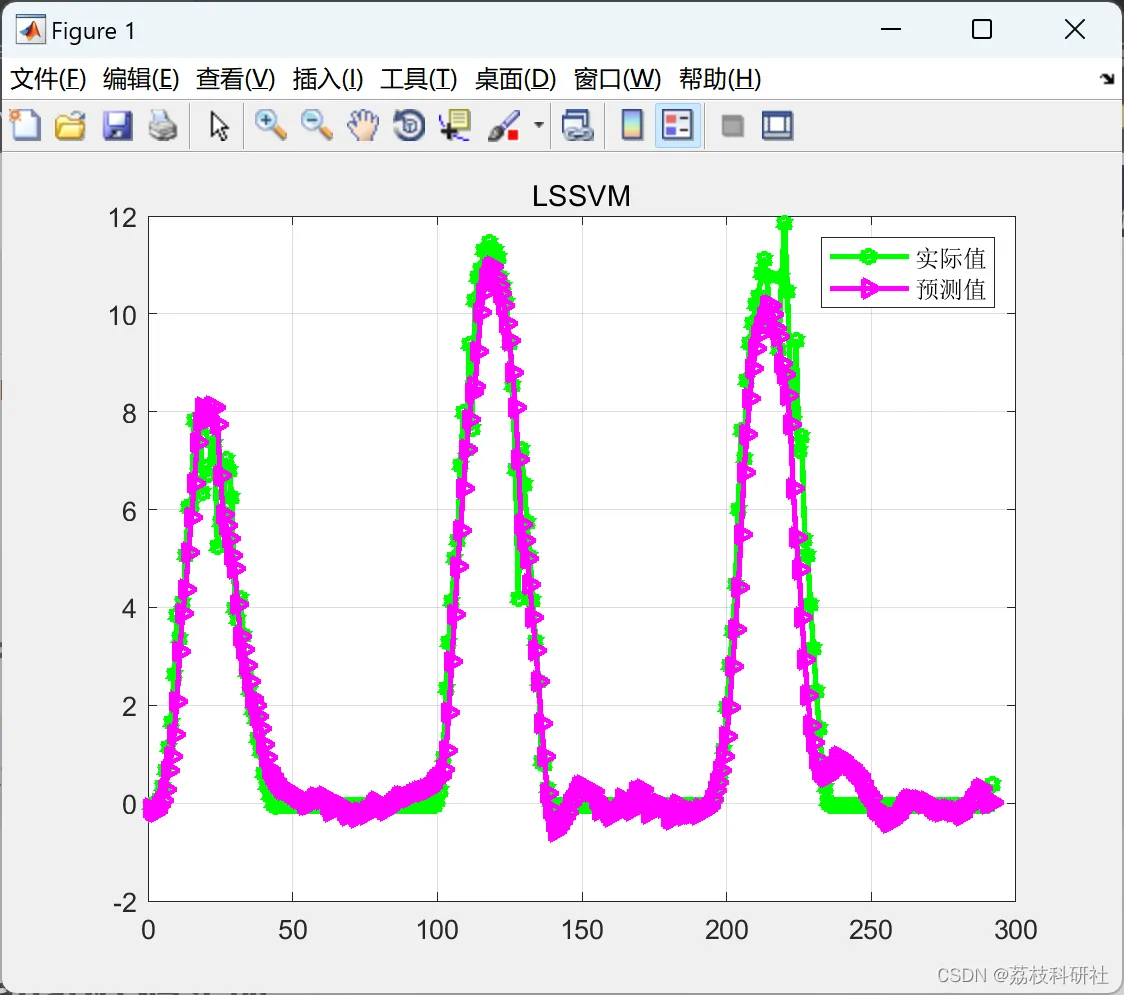The width and height of the screenshot is (1124, 995).
Task: Select the Edit Plot arrow tool
Action: [x=219, y=126]
